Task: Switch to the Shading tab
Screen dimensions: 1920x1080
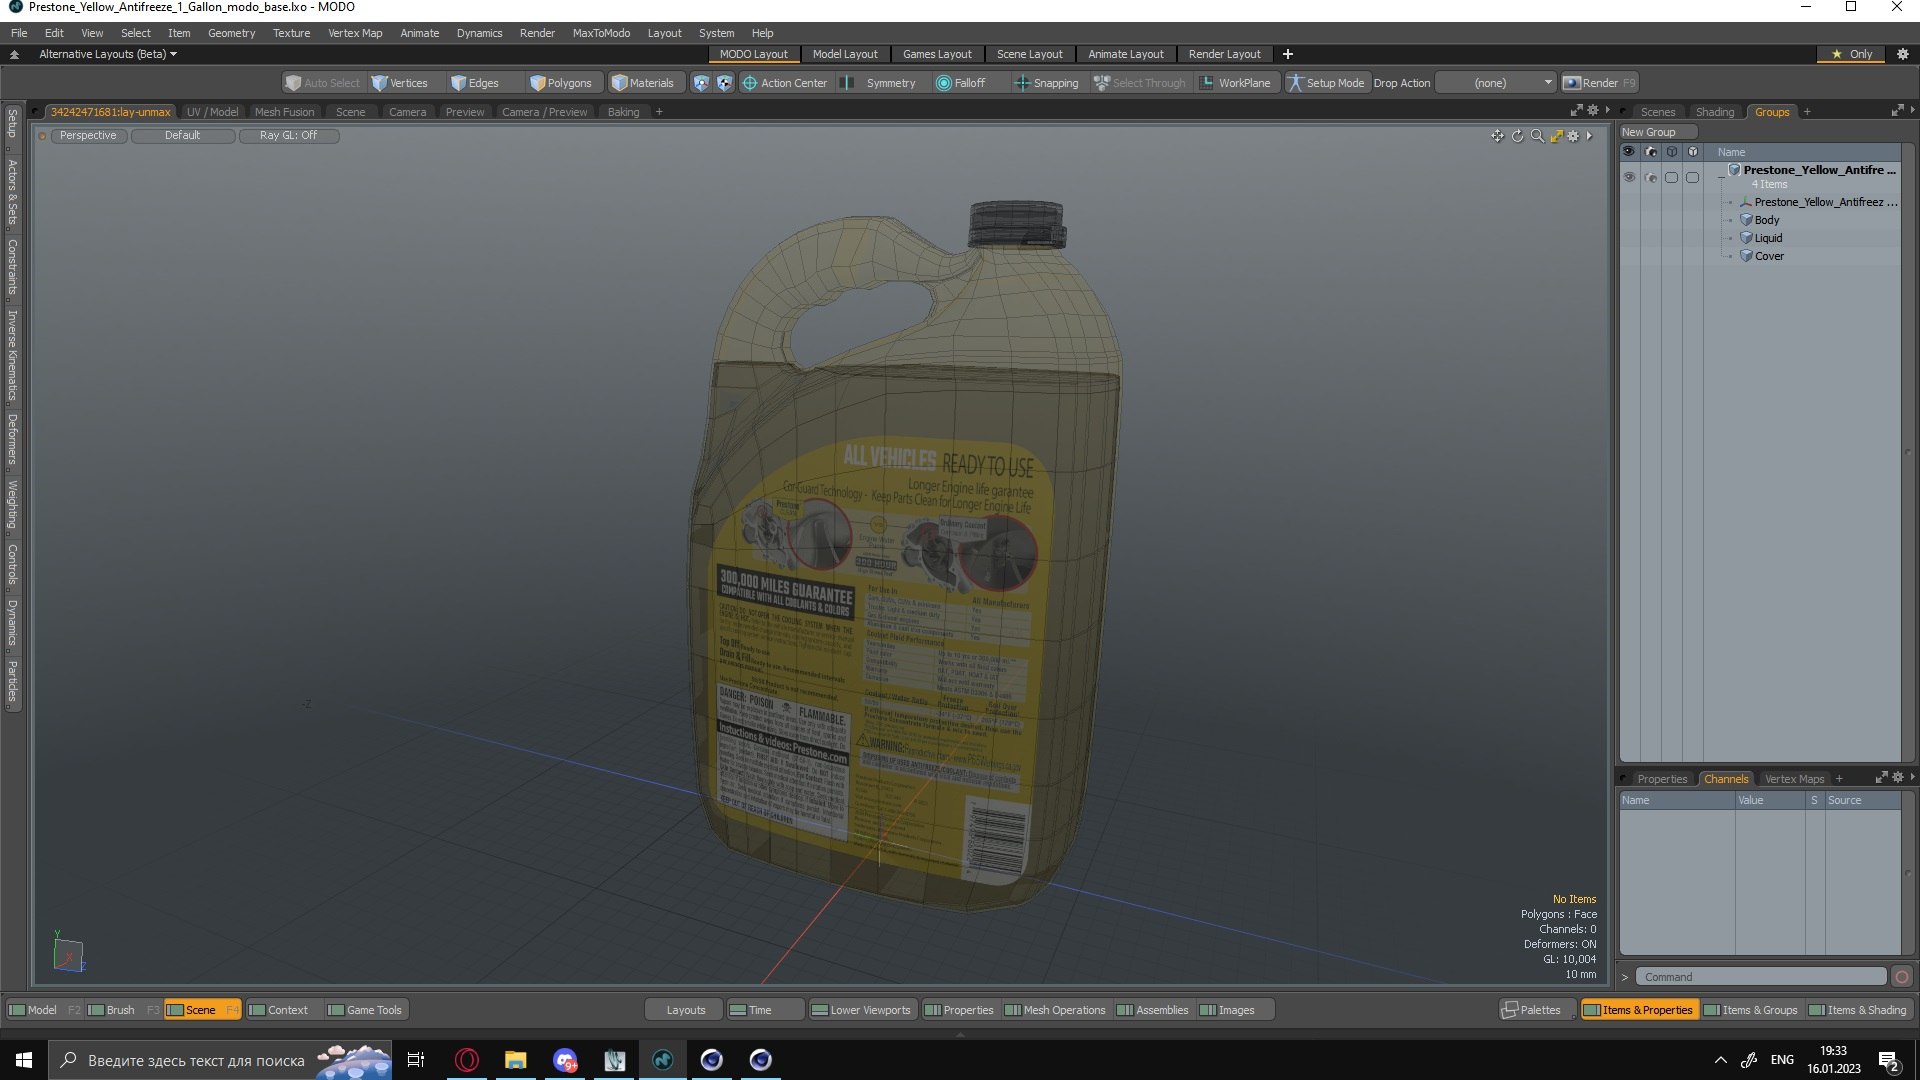Action: point(1714,112)
